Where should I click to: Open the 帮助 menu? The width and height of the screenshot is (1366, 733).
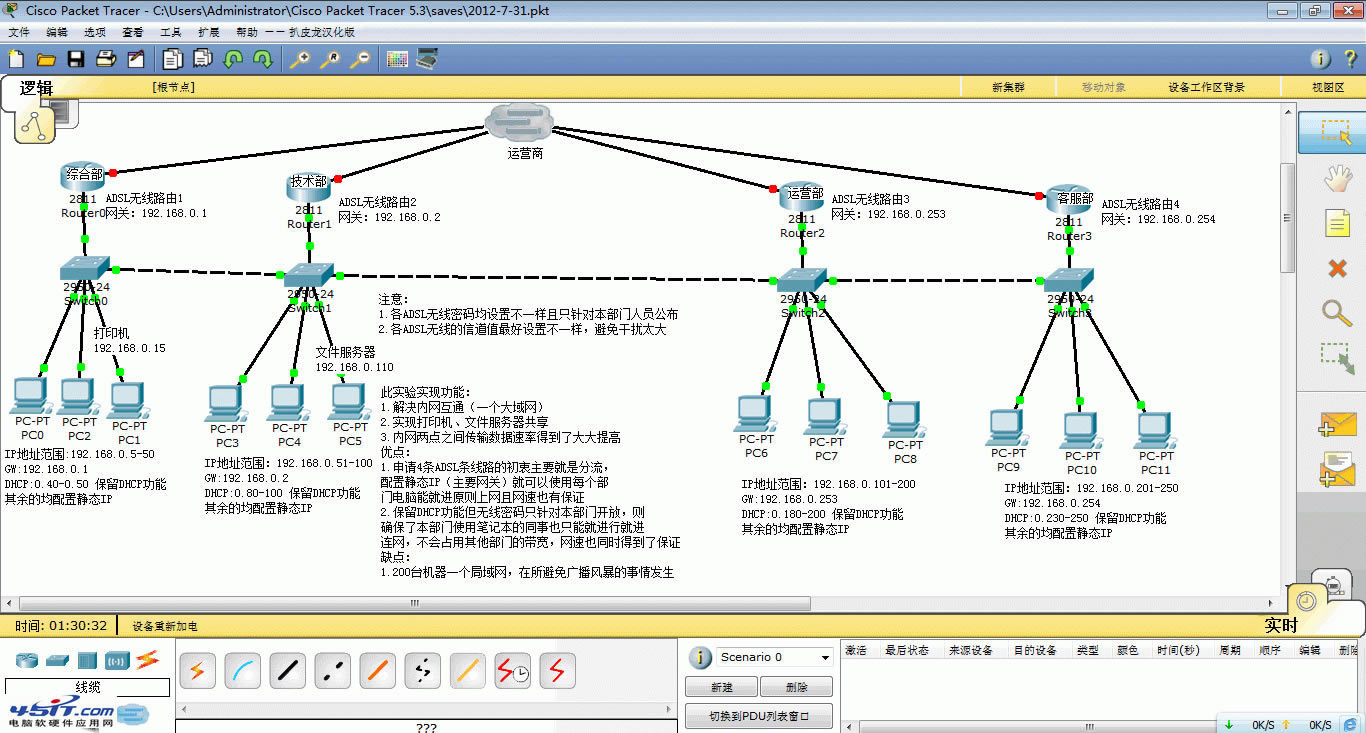click(247, 32)
